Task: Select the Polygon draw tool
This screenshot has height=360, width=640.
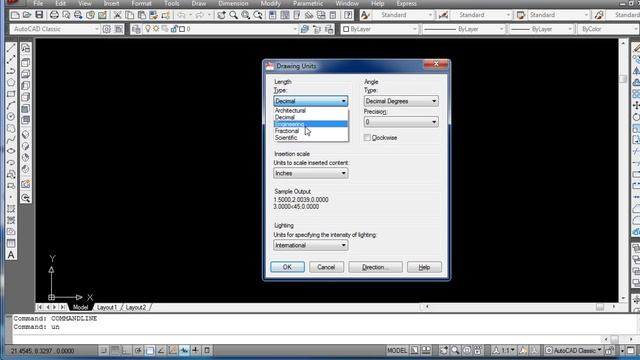Action: [11, 82]
